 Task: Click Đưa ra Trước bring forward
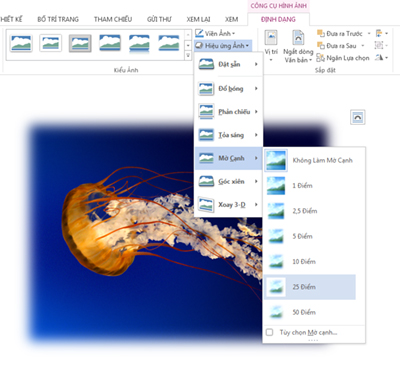click(339, 33)
